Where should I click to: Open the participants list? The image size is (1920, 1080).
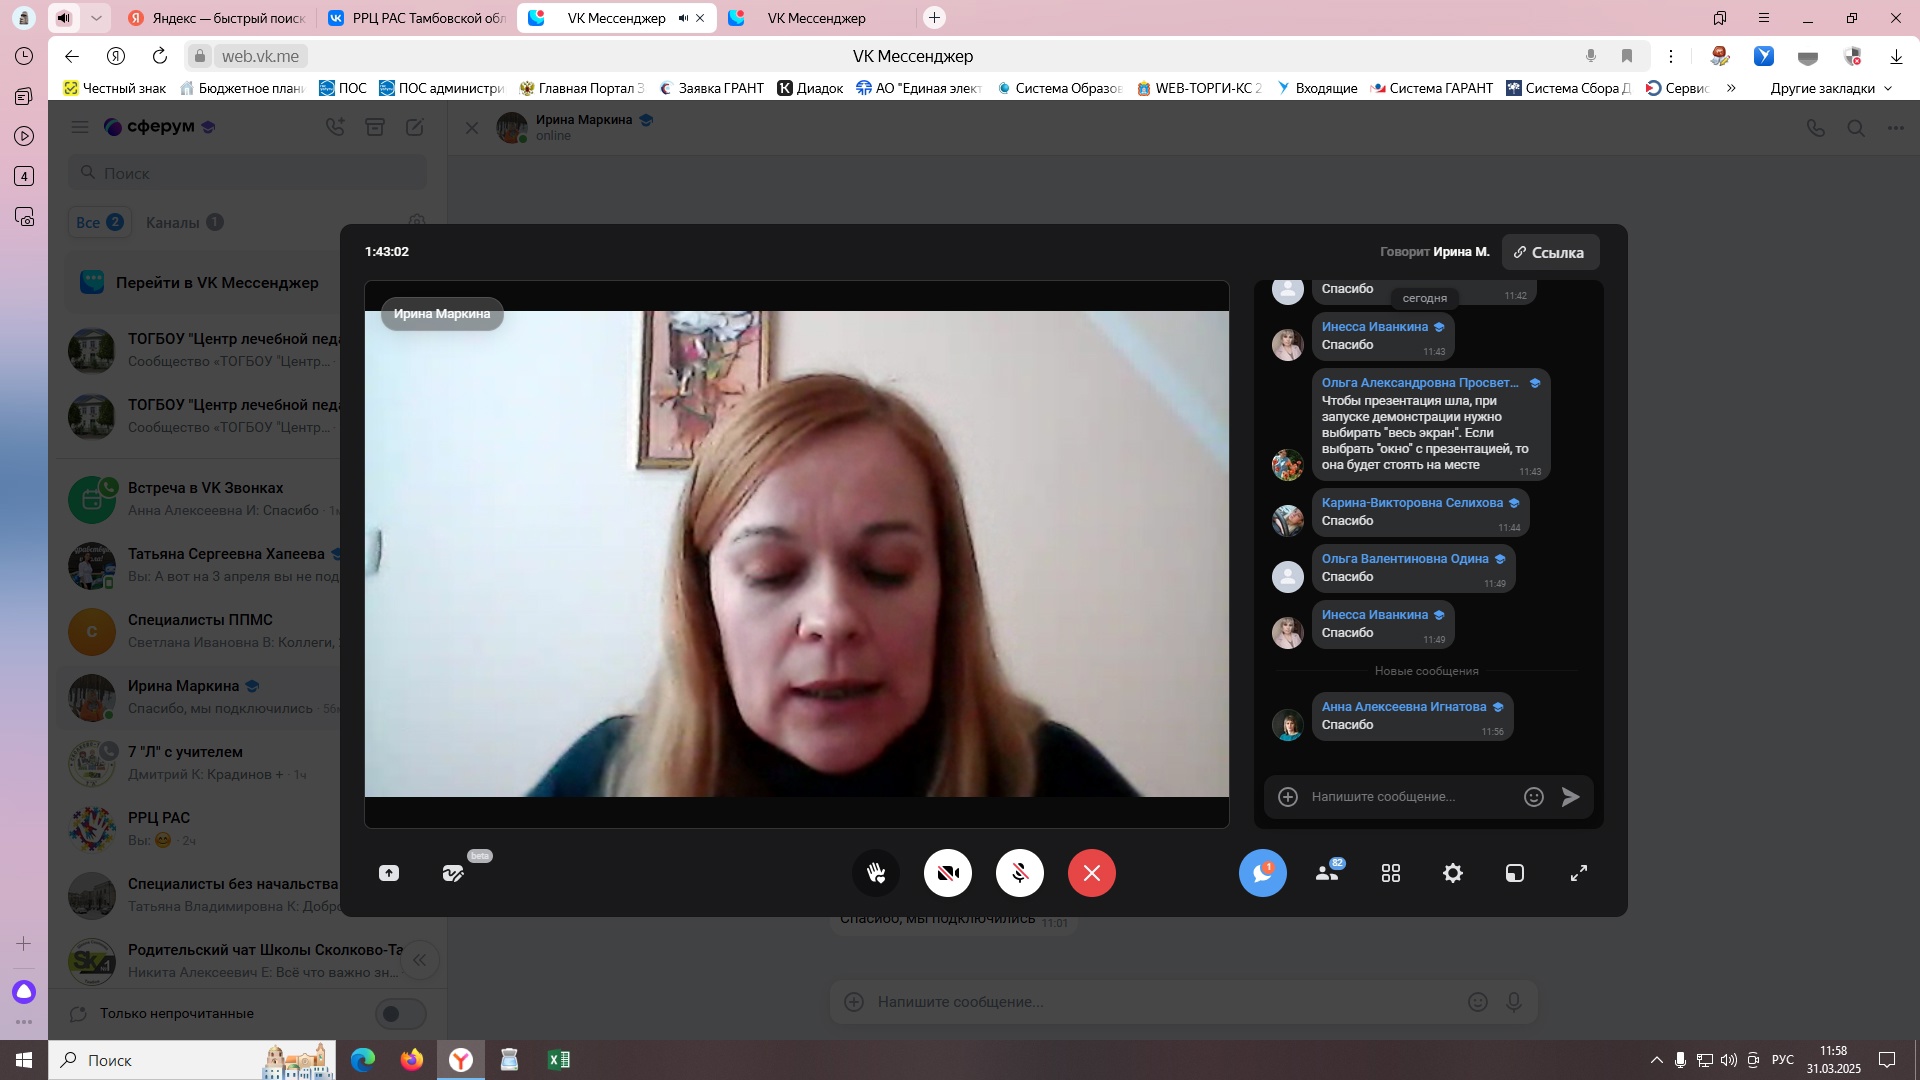(x=1327, y=873)
